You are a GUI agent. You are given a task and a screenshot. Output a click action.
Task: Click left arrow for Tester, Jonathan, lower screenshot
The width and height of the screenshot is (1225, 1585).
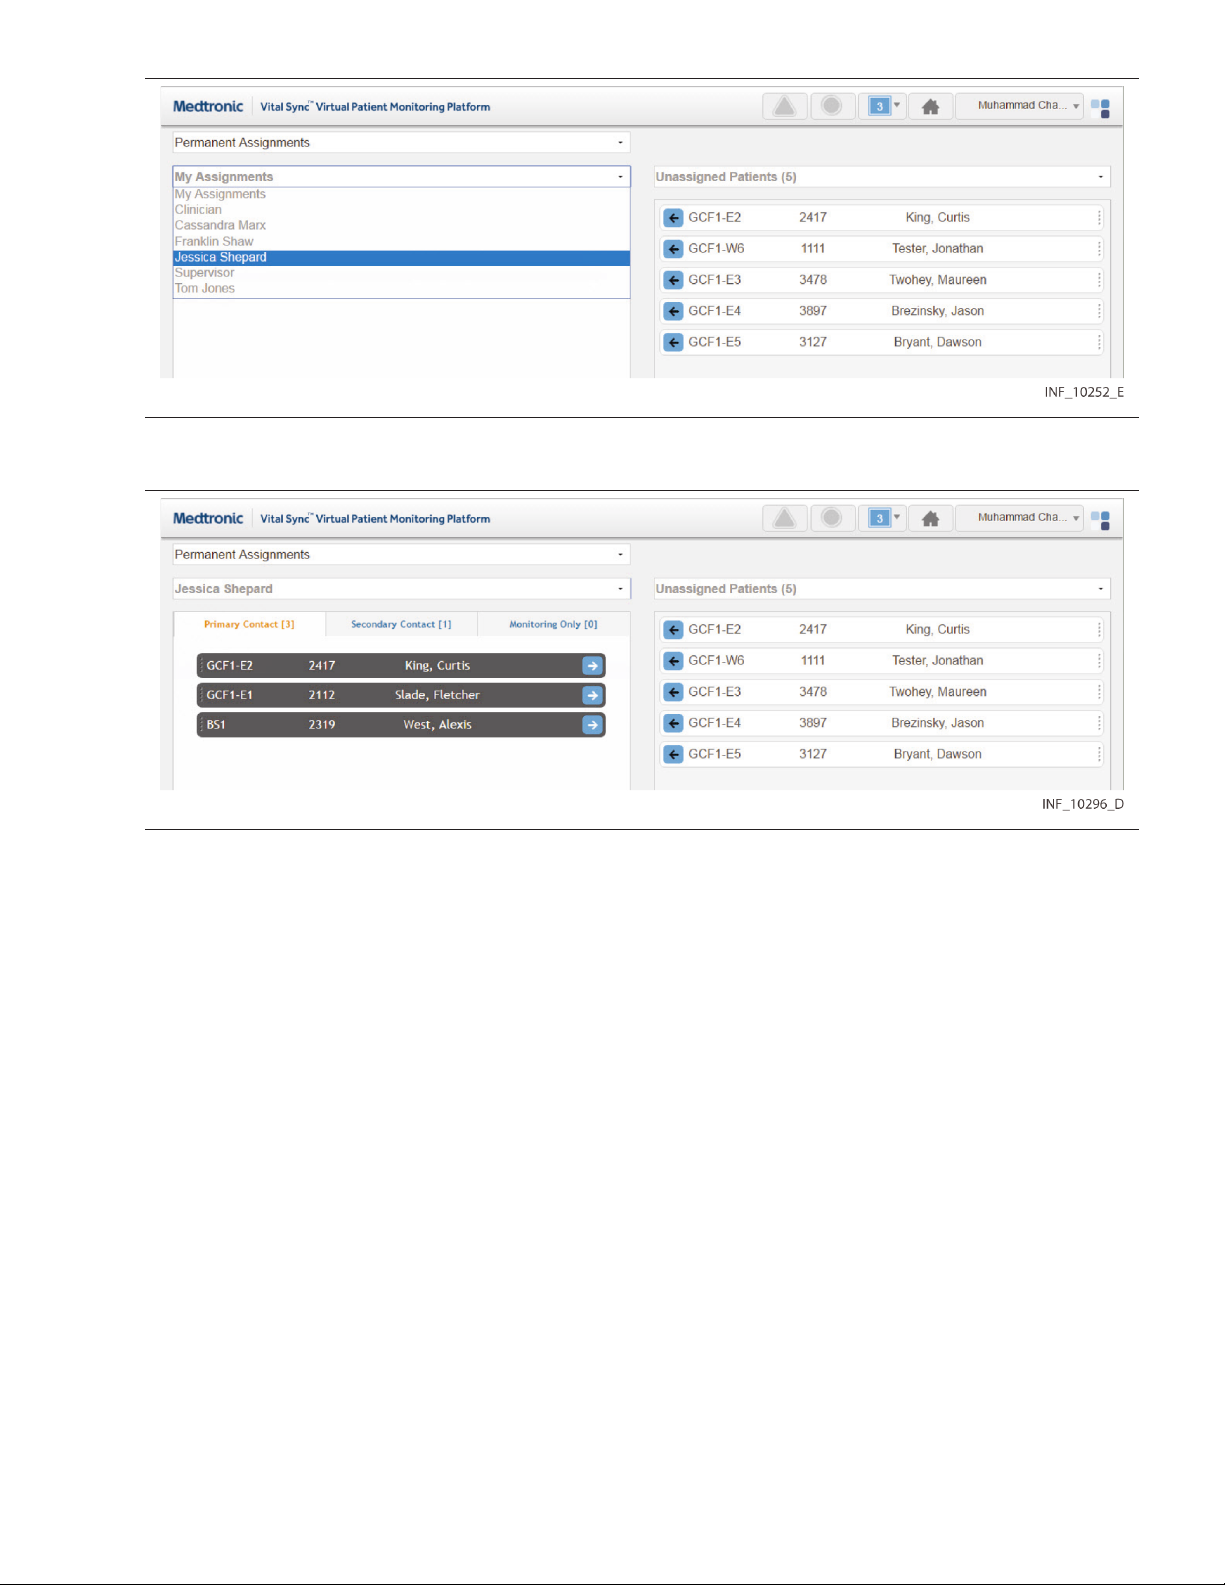(674, 661)
